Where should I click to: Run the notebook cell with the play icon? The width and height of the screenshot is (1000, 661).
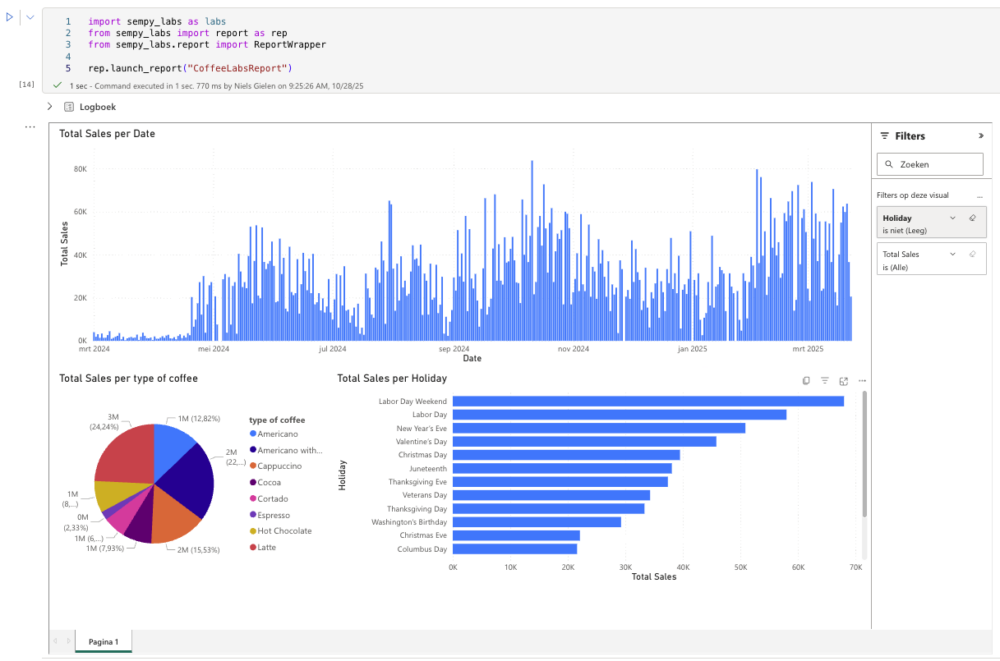point(9,17)
